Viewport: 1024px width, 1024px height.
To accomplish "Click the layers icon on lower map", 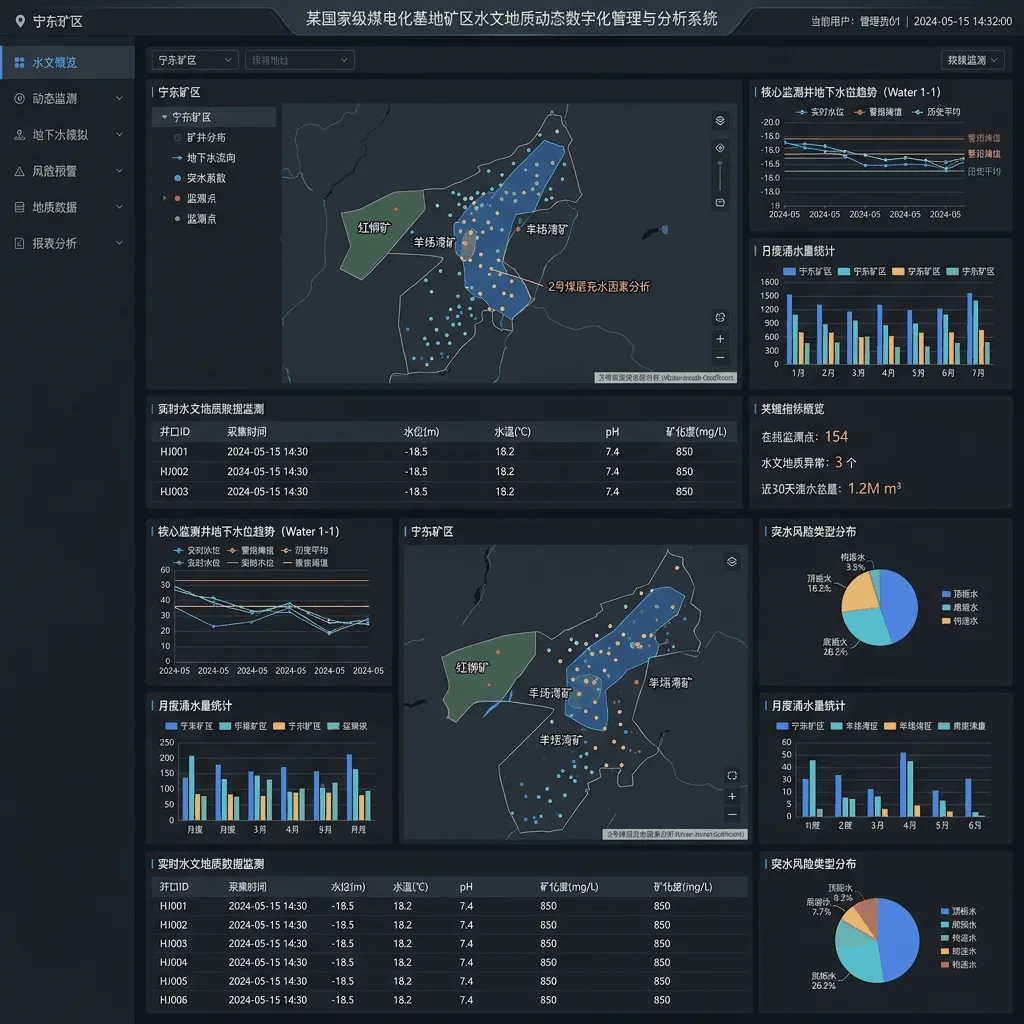I will (731, 562).
